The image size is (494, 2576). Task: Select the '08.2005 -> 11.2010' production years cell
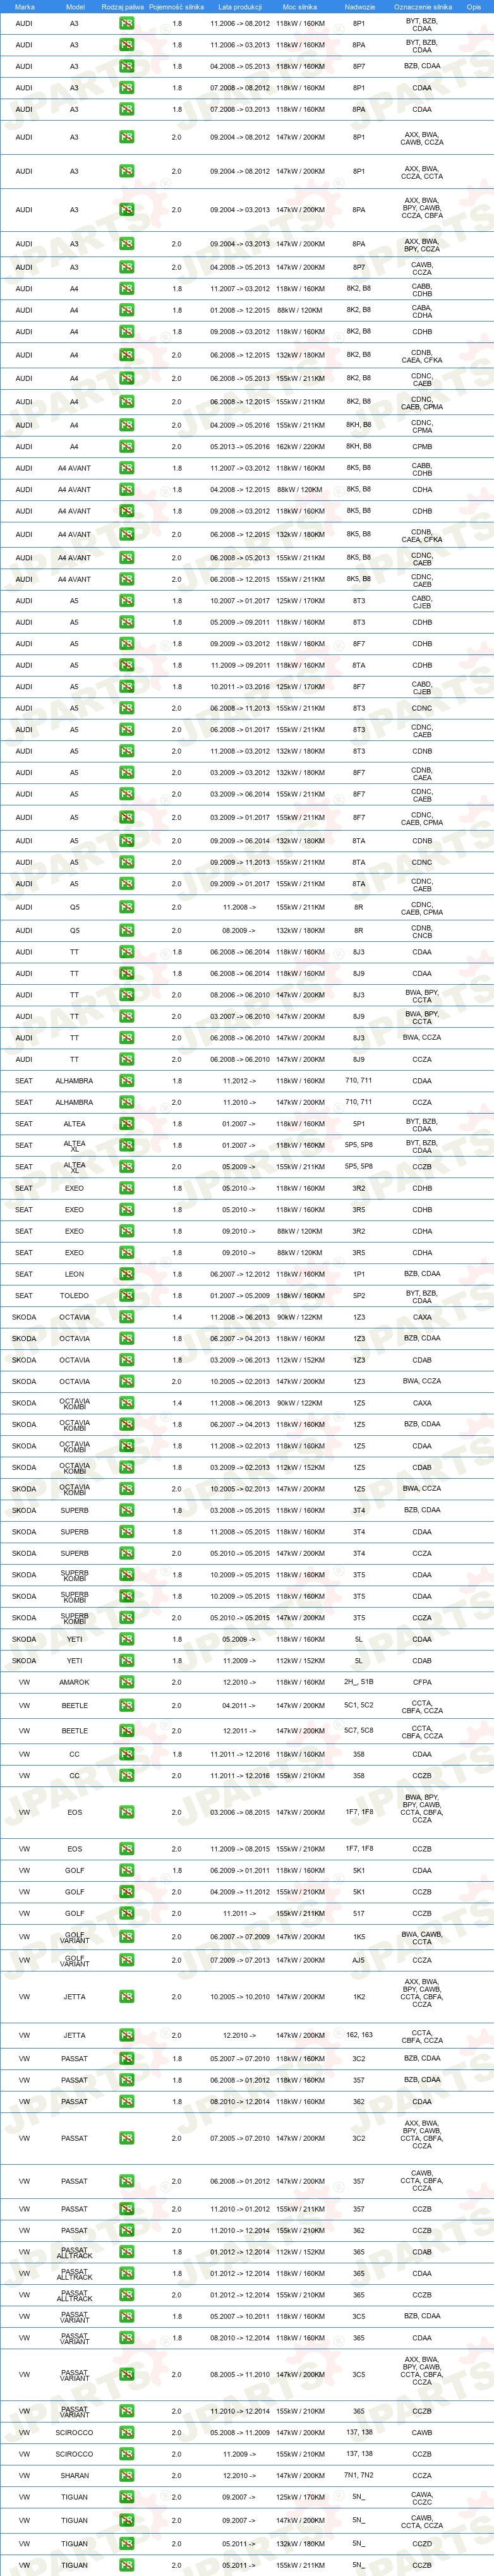coord(240,2375)
